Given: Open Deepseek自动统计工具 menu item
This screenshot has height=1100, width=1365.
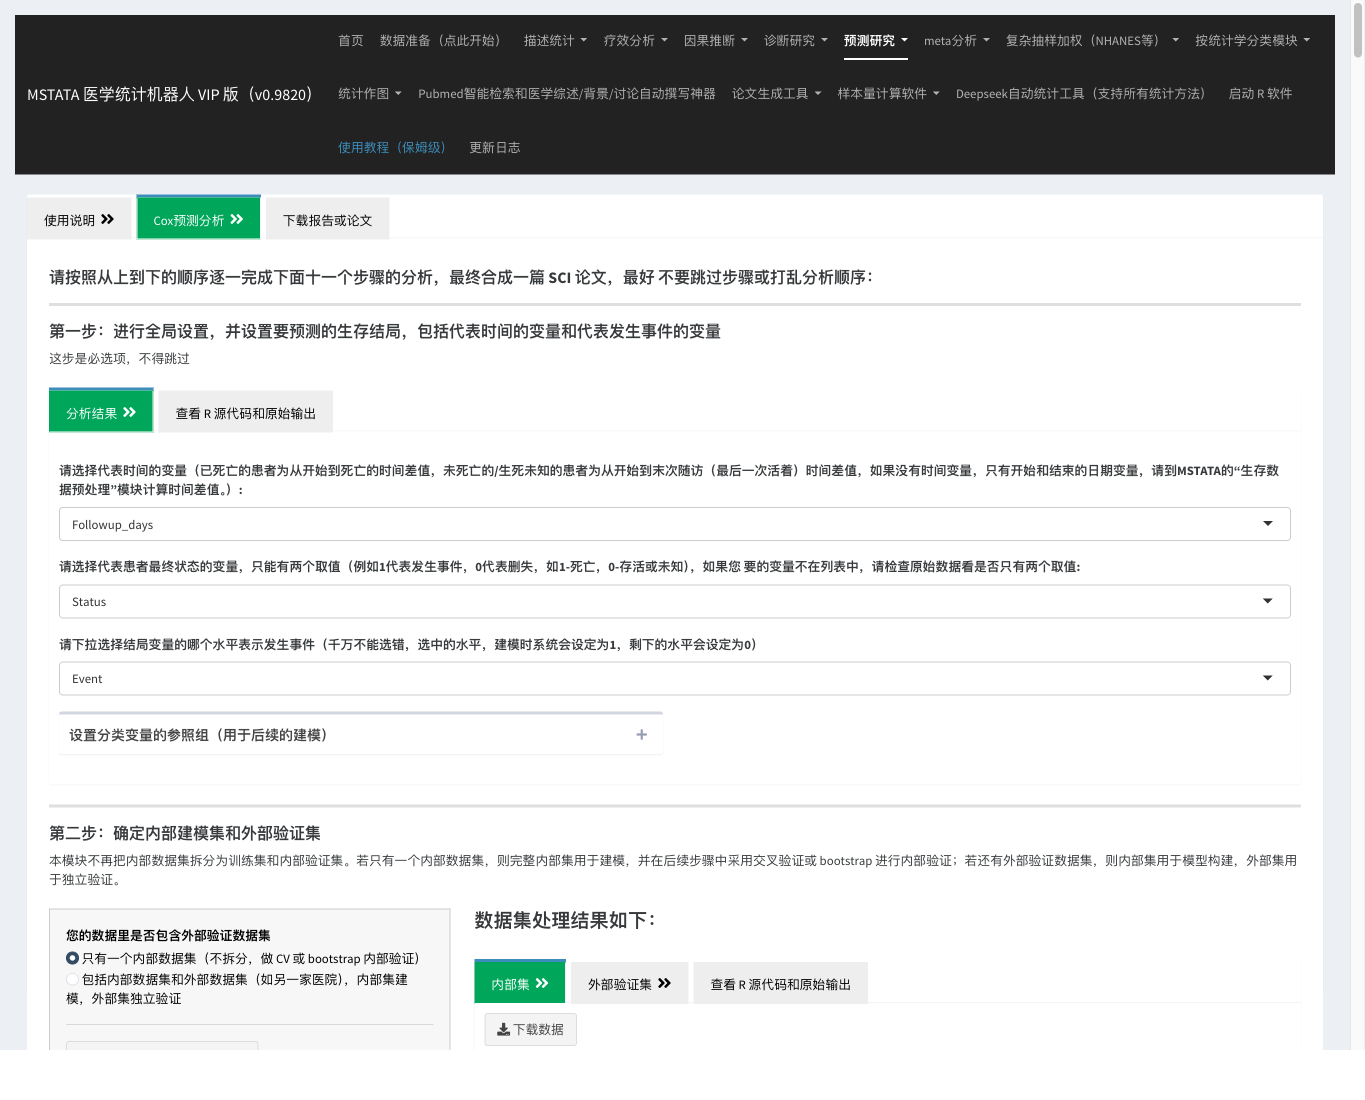Looking at the screenshot, I should [x=1084, y=93].
